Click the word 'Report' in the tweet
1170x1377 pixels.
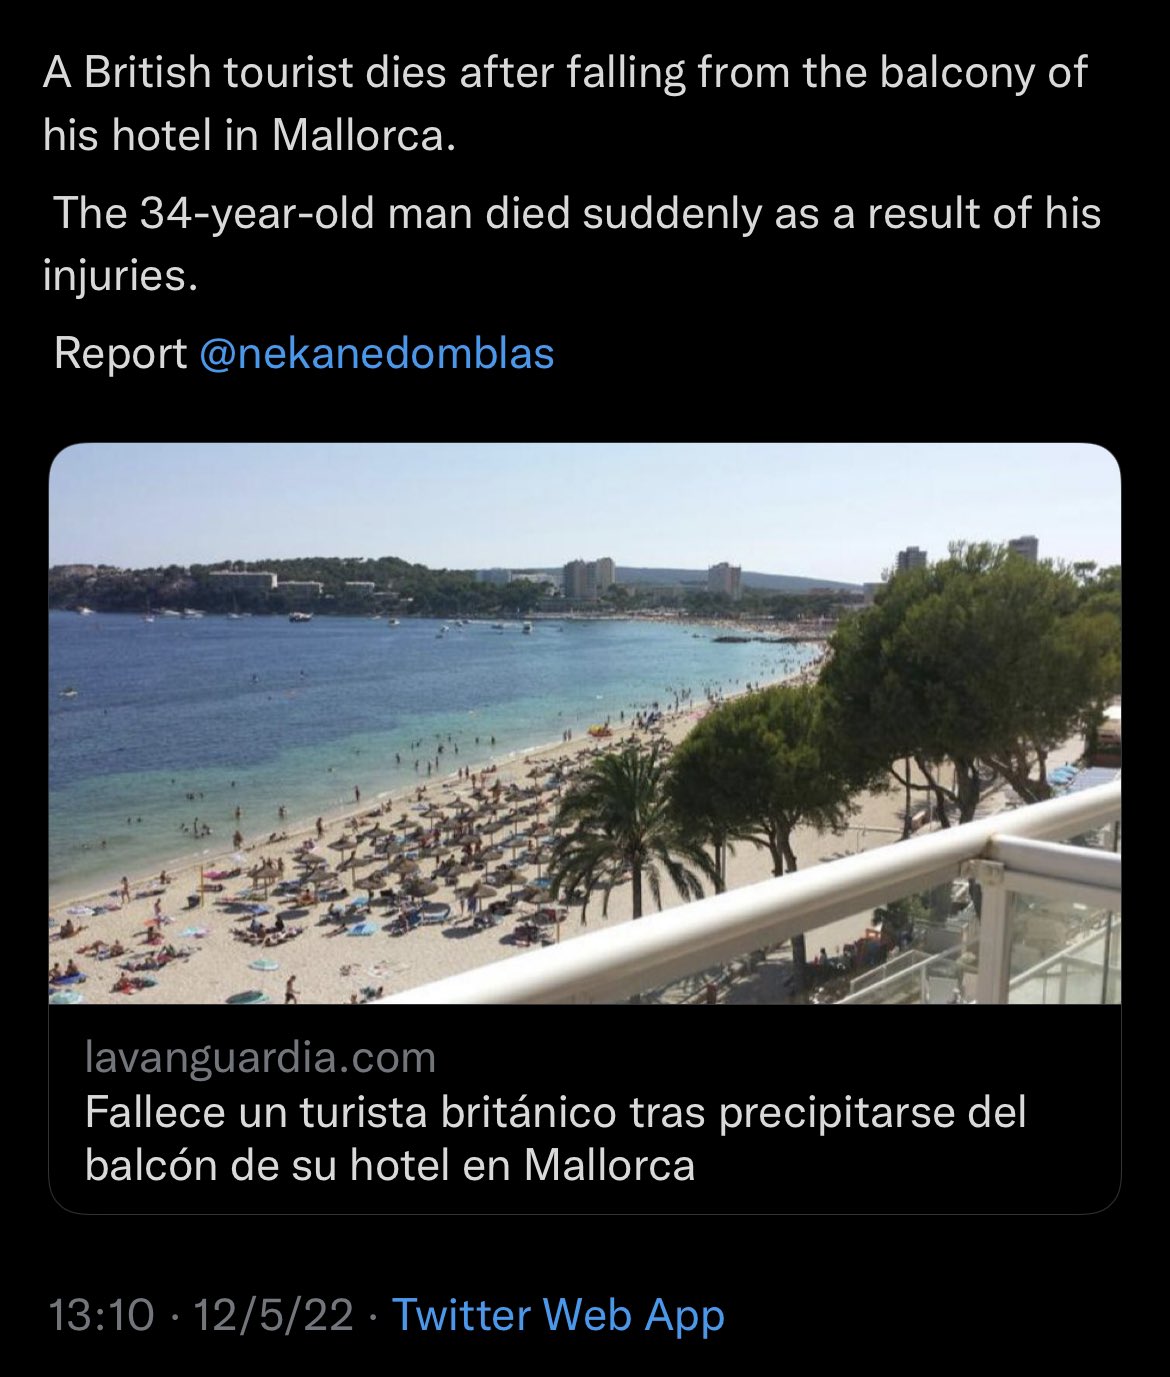[x=120, y=354]
